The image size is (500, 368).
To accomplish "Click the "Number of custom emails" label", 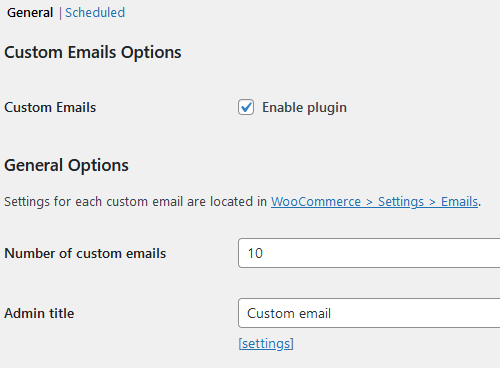I will [x=85, y=253].
